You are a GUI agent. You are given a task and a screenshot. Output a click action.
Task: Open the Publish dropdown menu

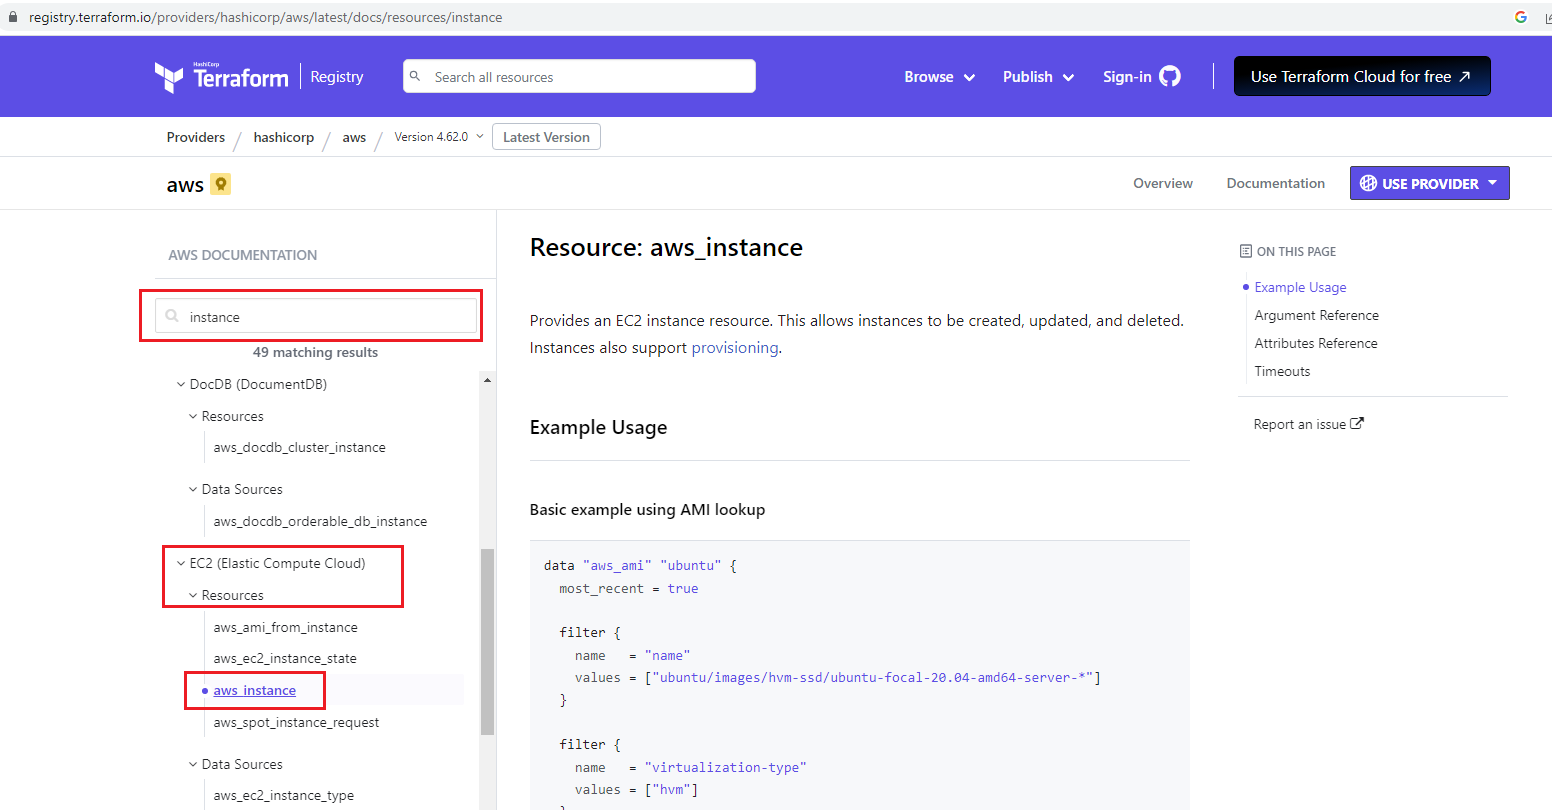pos(1038,77)
